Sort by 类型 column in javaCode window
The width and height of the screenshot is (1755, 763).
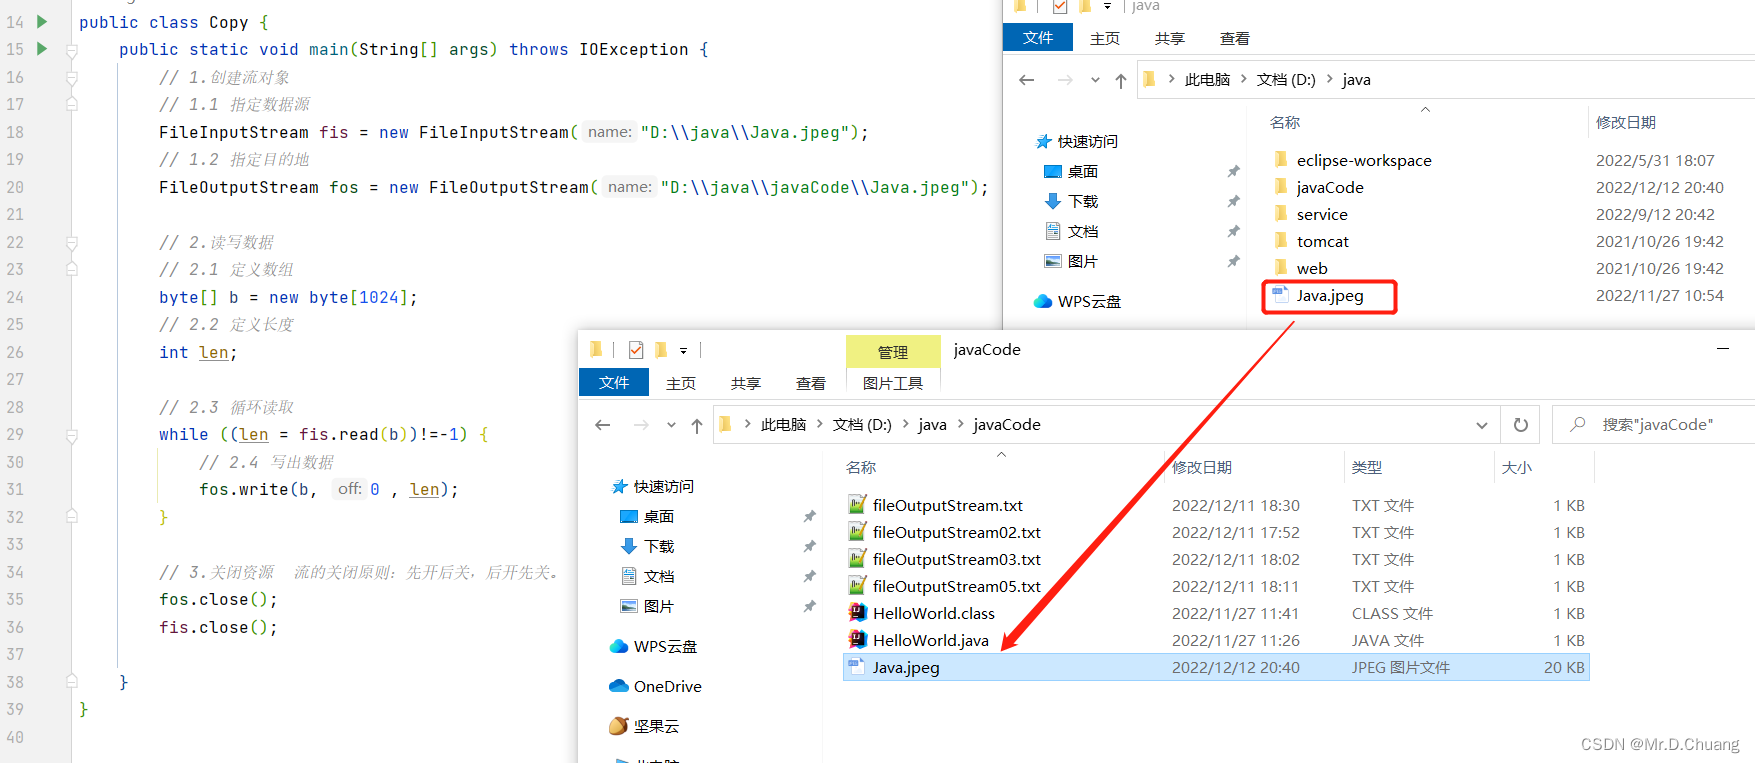pos(1366,467)
